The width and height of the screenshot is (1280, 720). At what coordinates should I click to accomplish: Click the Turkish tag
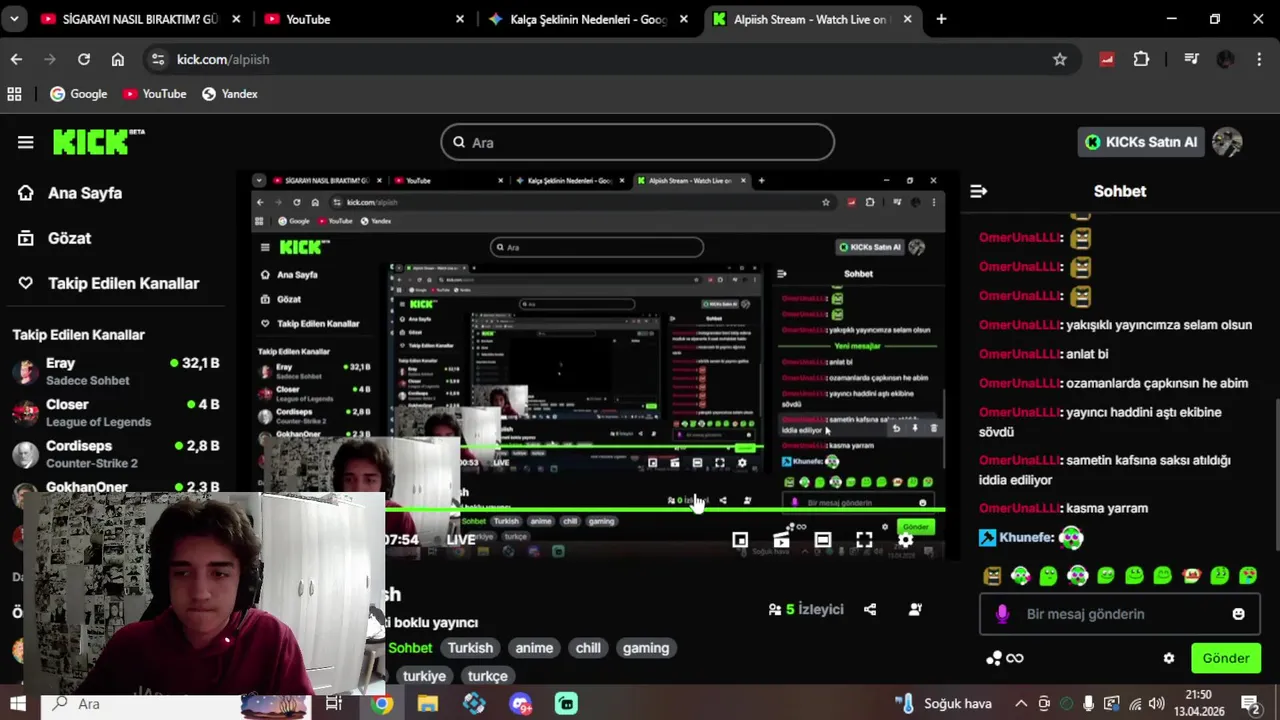click(470, 648)
